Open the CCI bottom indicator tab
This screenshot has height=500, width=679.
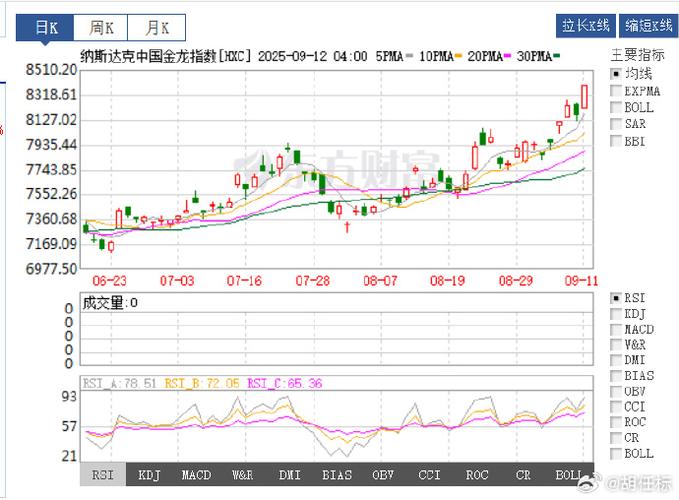[429, 475]
